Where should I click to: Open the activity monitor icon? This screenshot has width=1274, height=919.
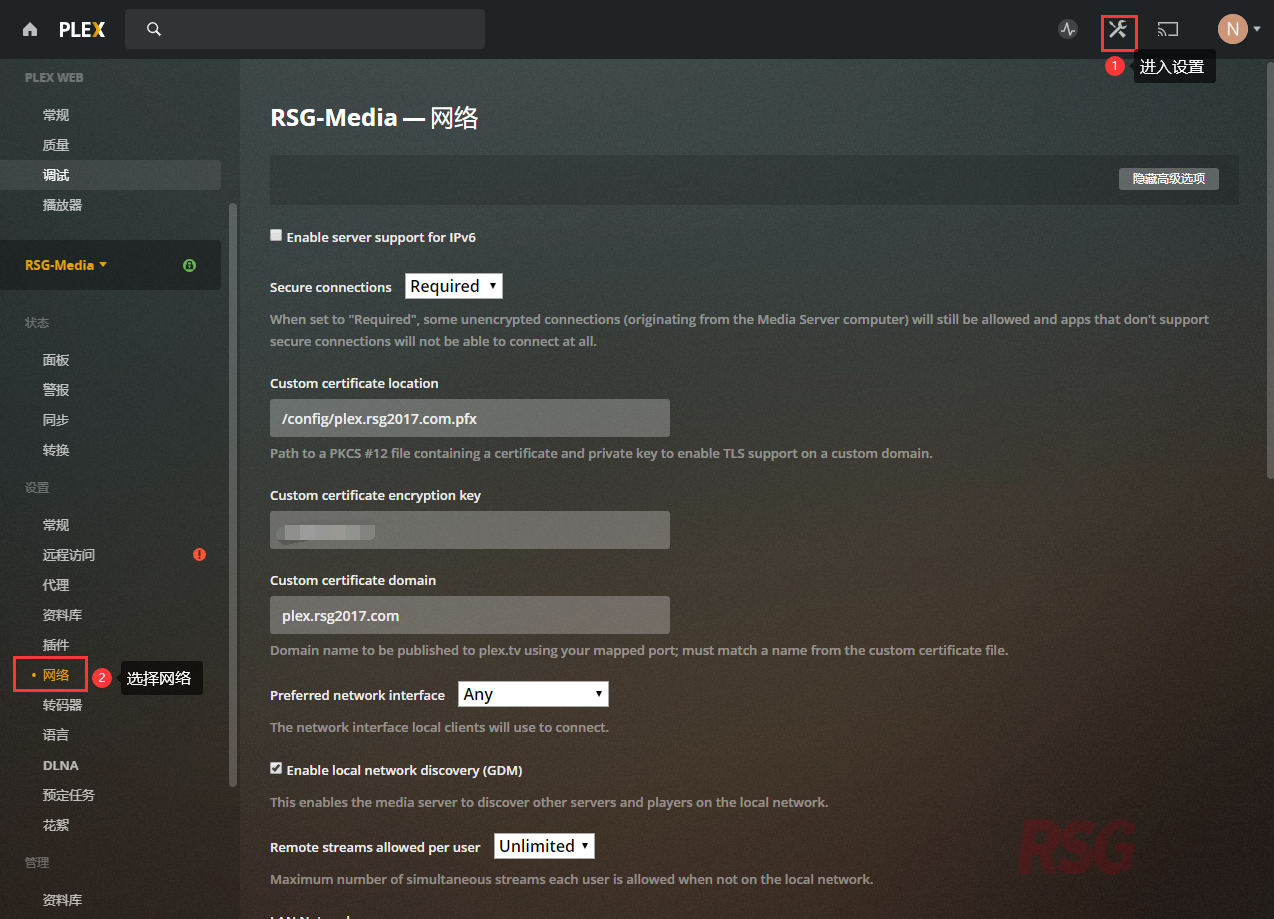tap(1068, 29)
